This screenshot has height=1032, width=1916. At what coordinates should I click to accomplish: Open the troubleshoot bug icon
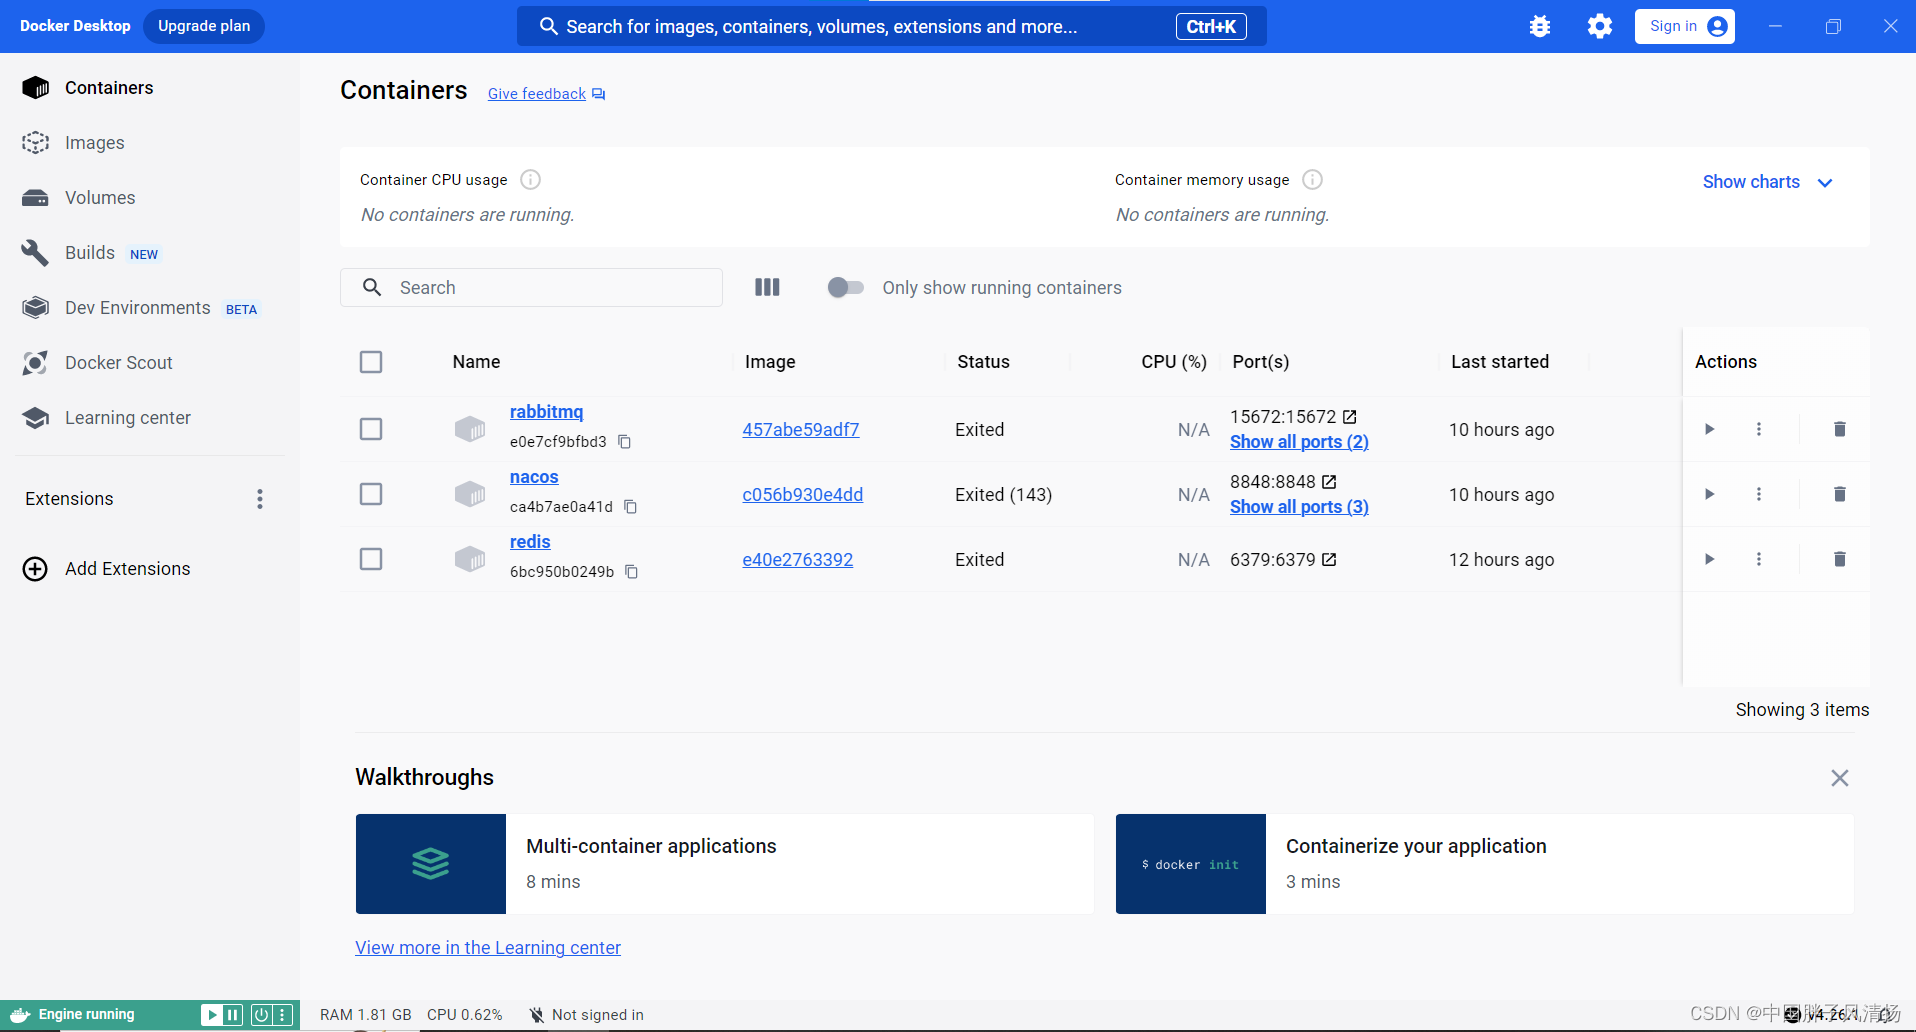click(x=1540, y=26)
